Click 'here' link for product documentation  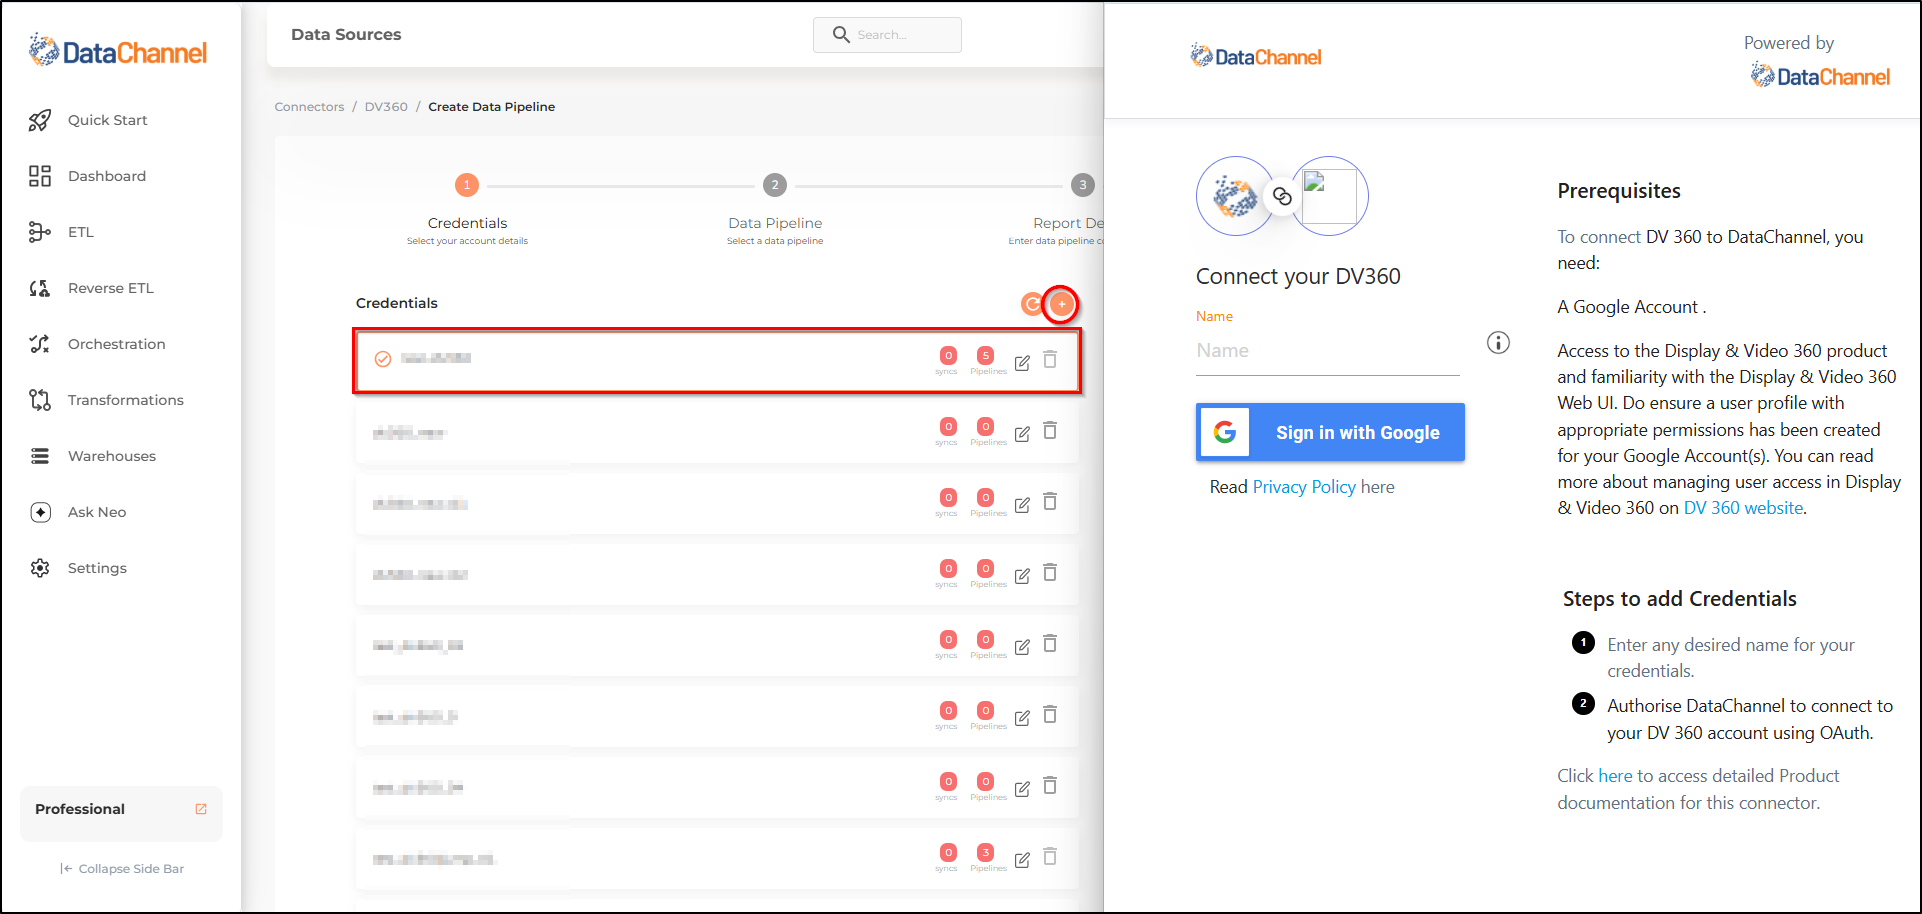coord(1615,776)
